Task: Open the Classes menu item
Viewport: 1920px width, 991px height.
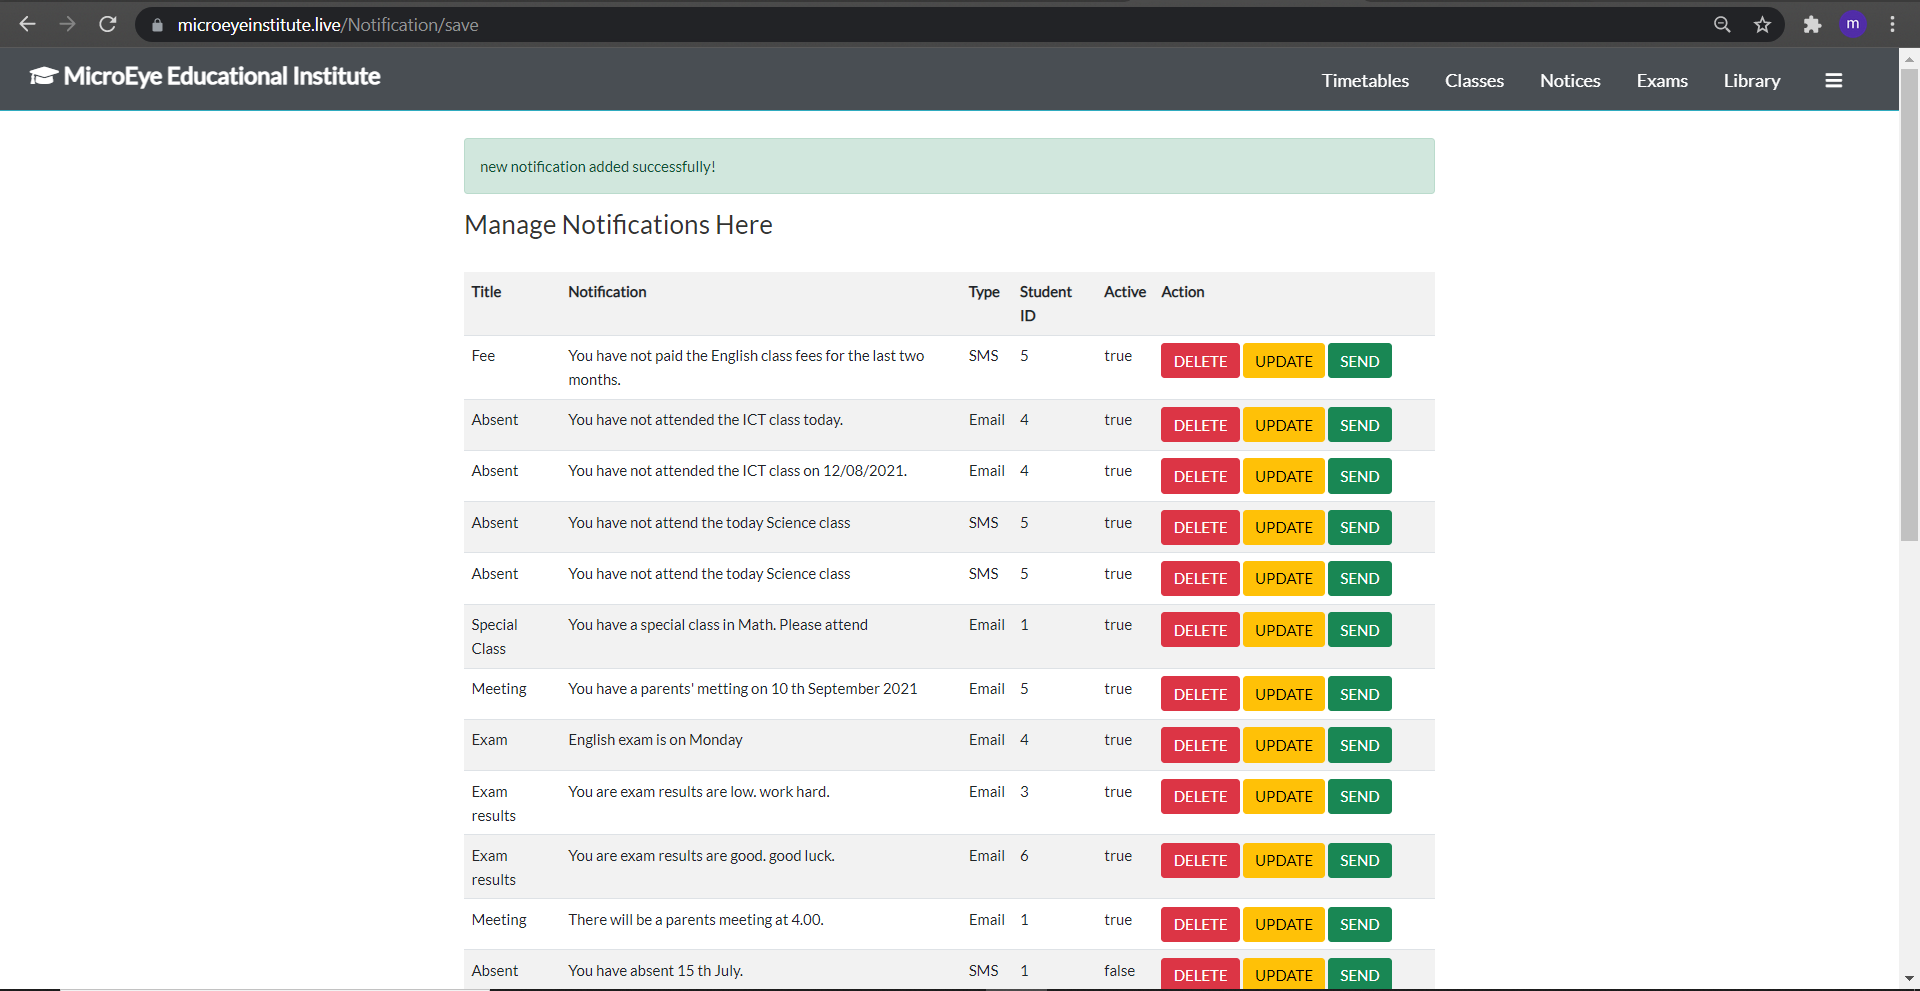Action: [x=1474, y=80]
